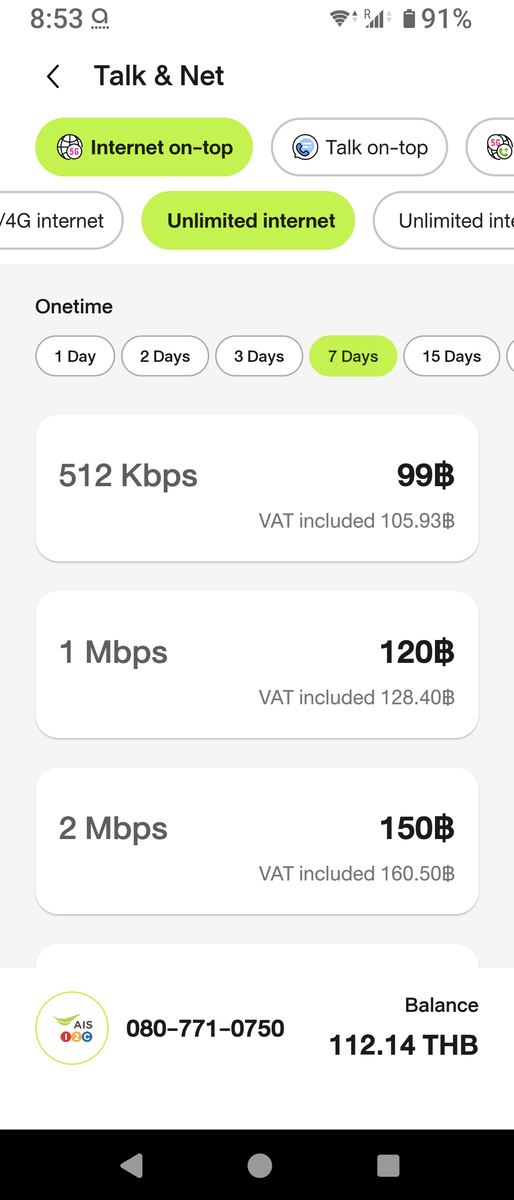
Task: Tap the Android home circle button
Action: click(259, 1165)
